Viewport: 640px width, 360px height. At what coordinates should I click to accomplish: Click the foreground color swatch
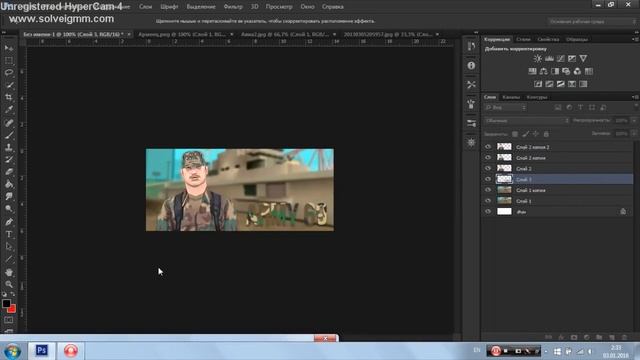[x=6, y=303]
